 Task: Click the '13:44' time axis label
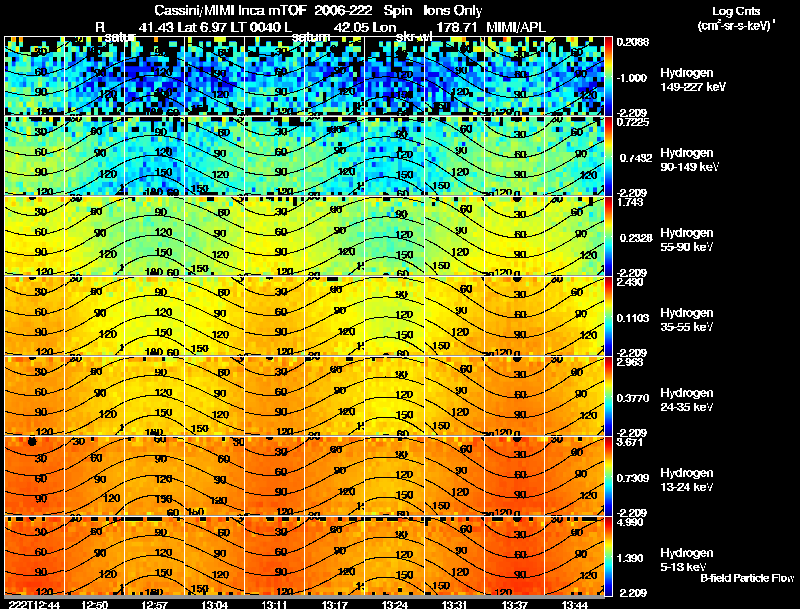pos(574,605)
